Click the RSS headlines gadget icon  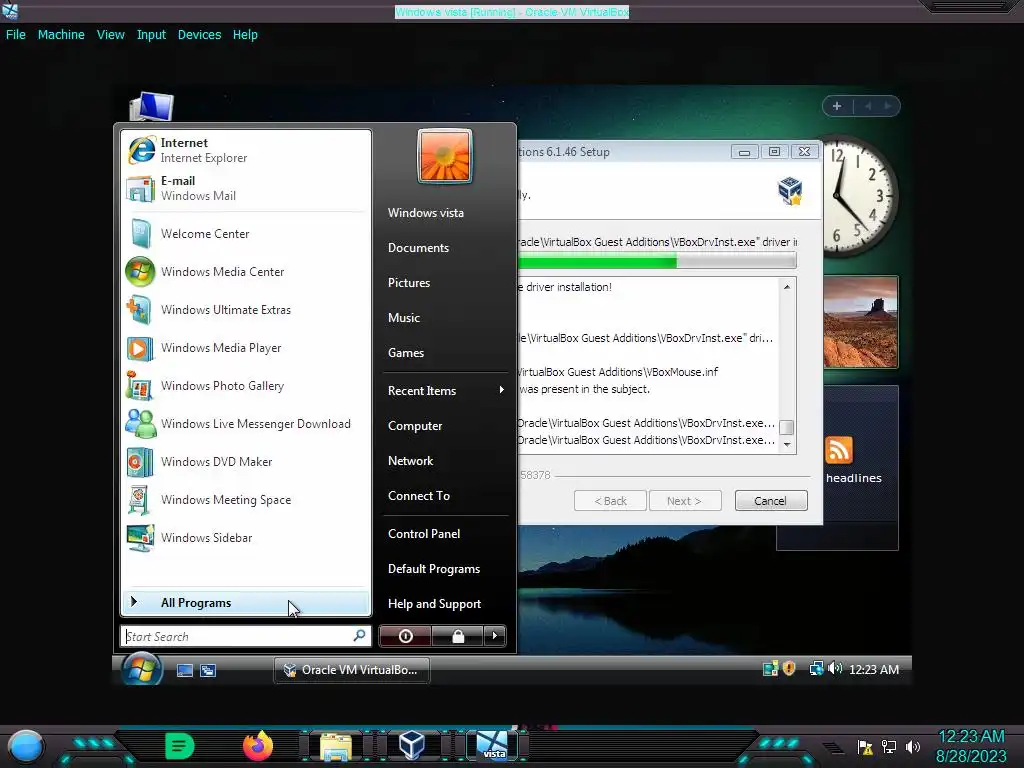tap(839, 450)
